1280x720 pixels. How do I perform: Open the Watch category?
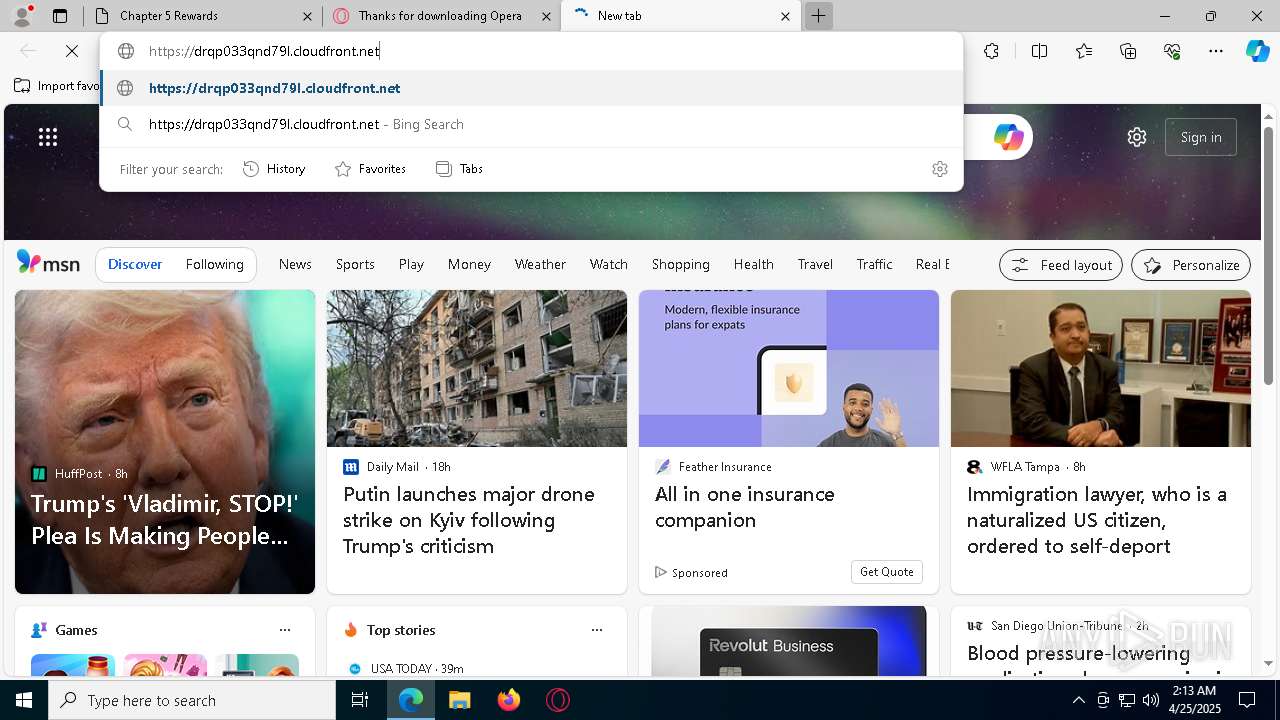[x=608, y=264]
